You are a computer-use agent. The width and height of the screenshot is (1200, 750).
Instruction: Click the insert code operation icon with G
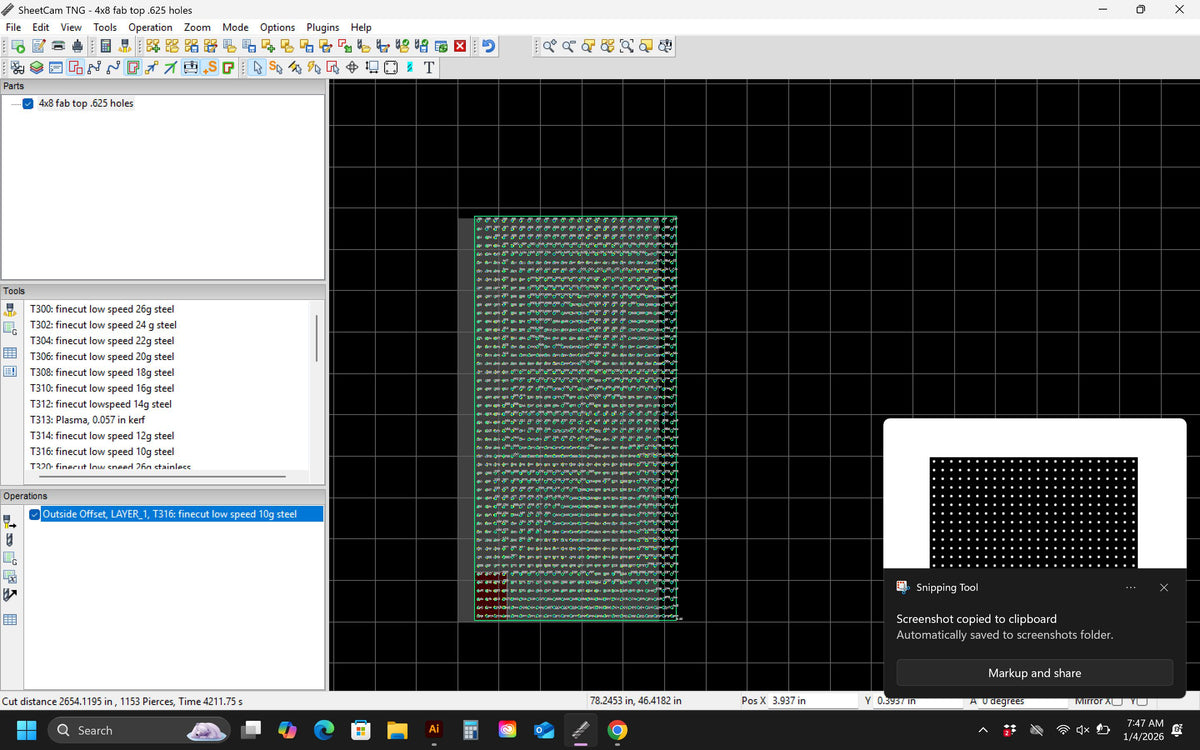[10, 558]
